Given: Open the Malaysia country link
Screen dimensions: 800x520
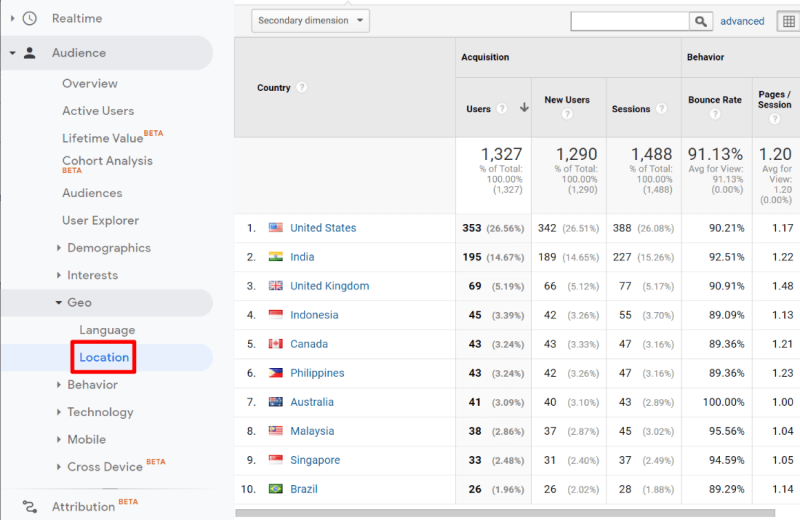Looking at the screenshot, I should point(312,431).
